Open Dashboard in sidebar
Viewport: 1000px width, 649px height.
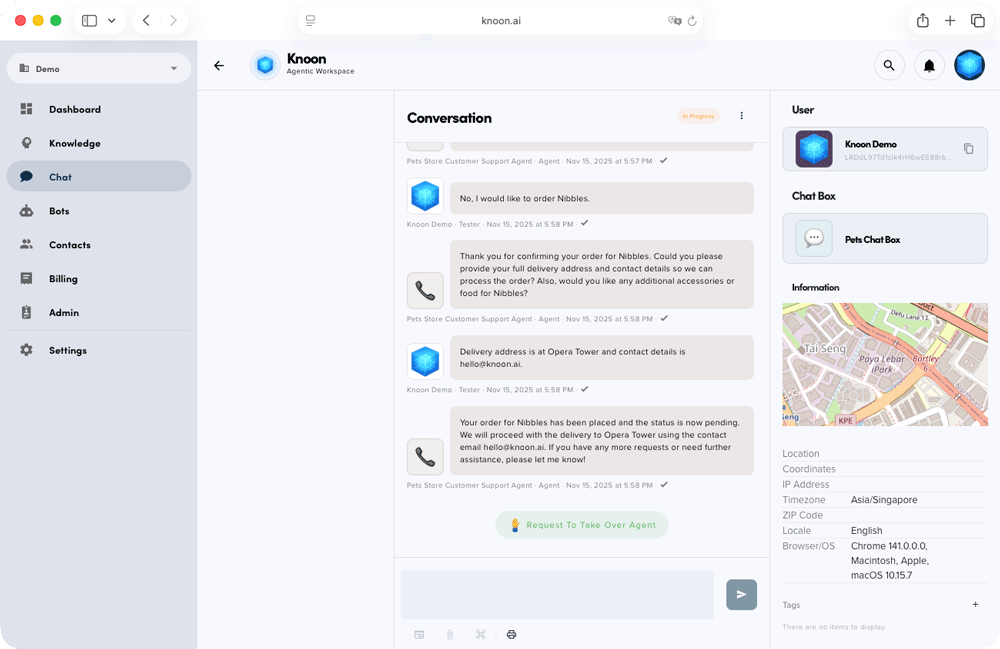click(75, 109)
